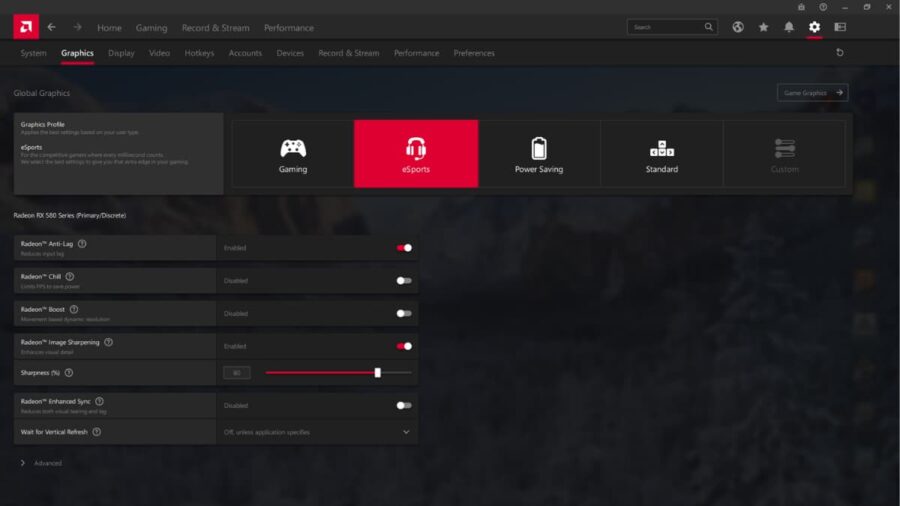Select the Gaming profile controller icon

pyautogui.click(x=293, y=154)
